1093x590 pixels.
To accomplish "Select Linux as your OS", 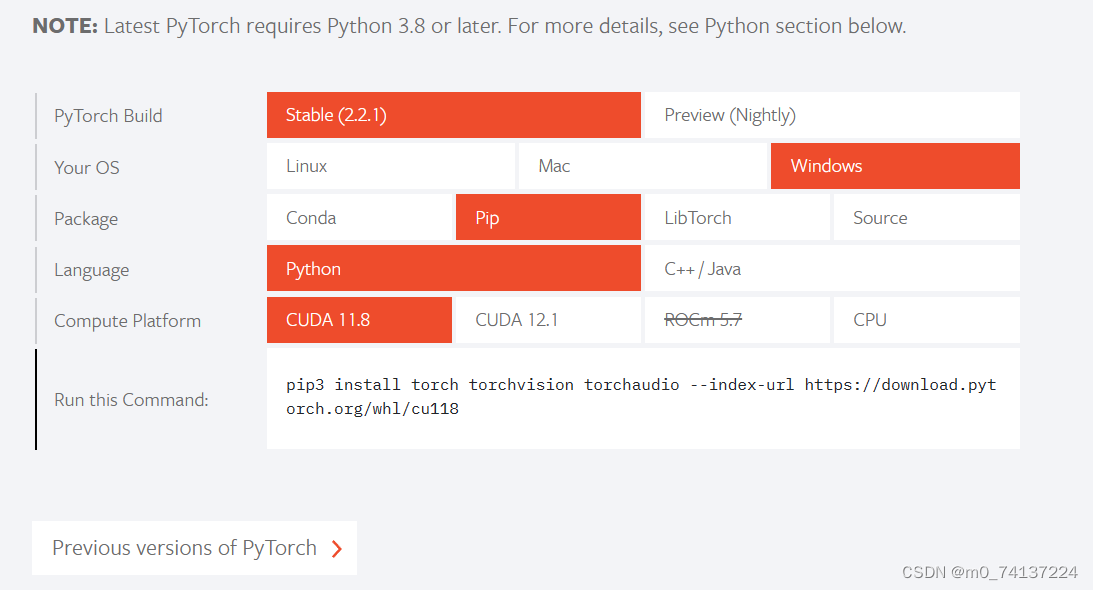I will click(391, 166).
